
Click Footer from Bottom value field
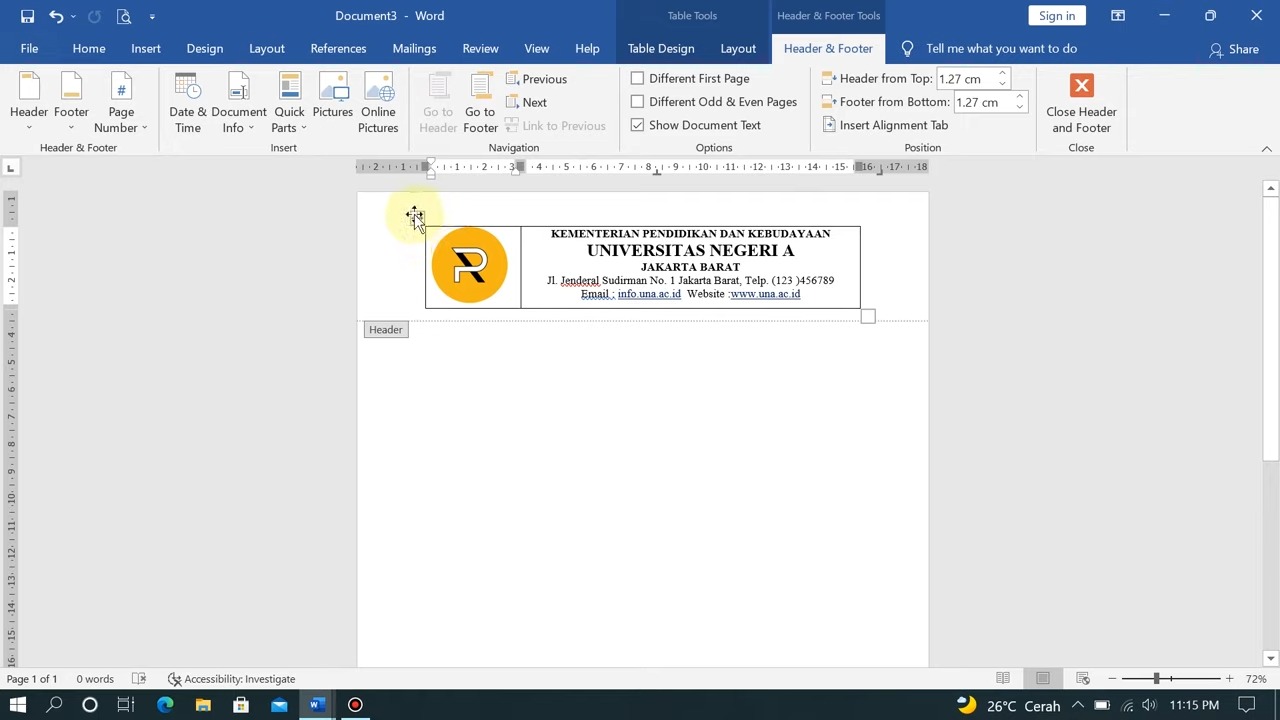(x=982, y=102)
